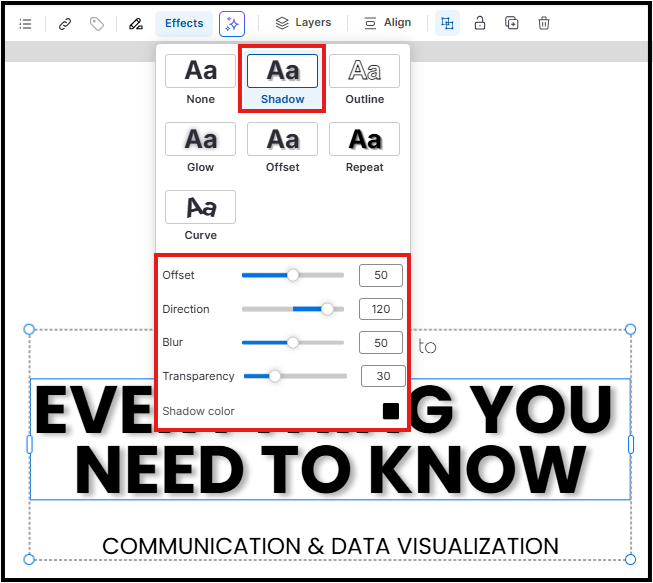Click the text style highlighter icon

(x=136, y=23)
